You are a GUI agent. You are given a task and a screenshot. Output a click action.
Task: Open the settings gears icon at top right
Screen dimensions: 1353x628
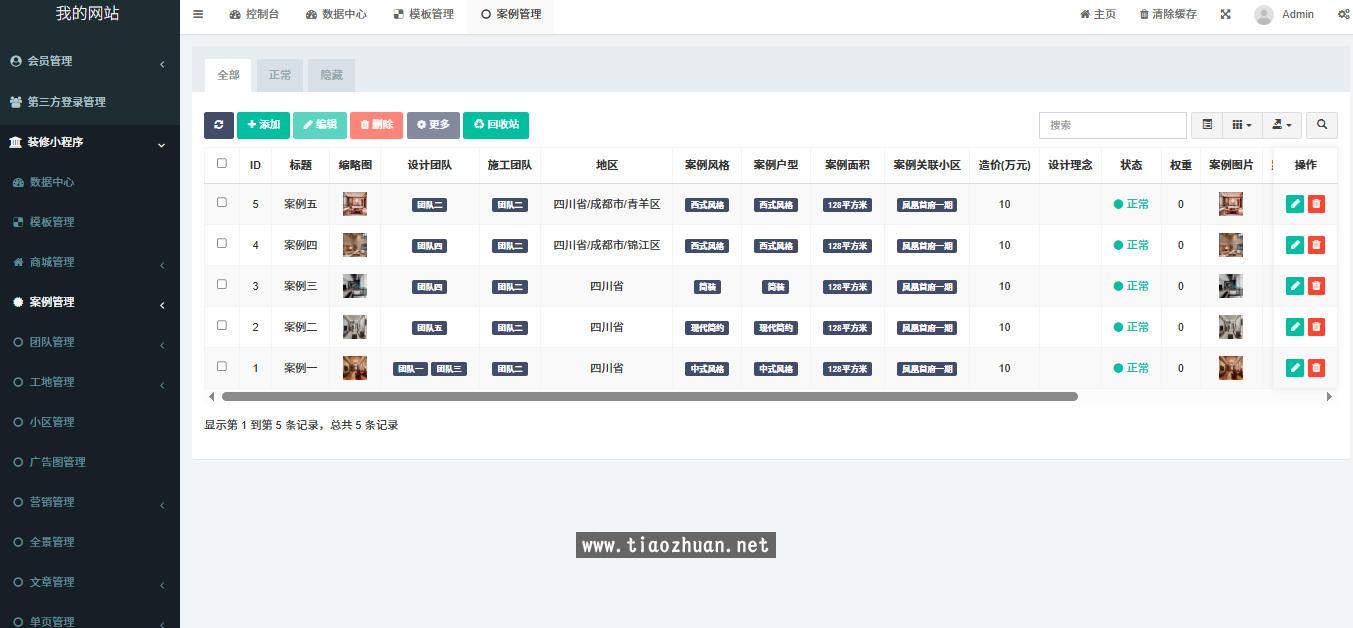(x=1343, y=14)
